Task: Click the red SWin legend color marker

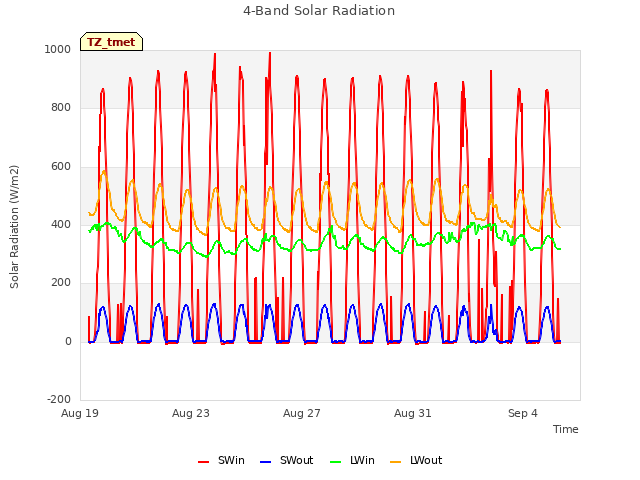Action: (x=203, y=462)
